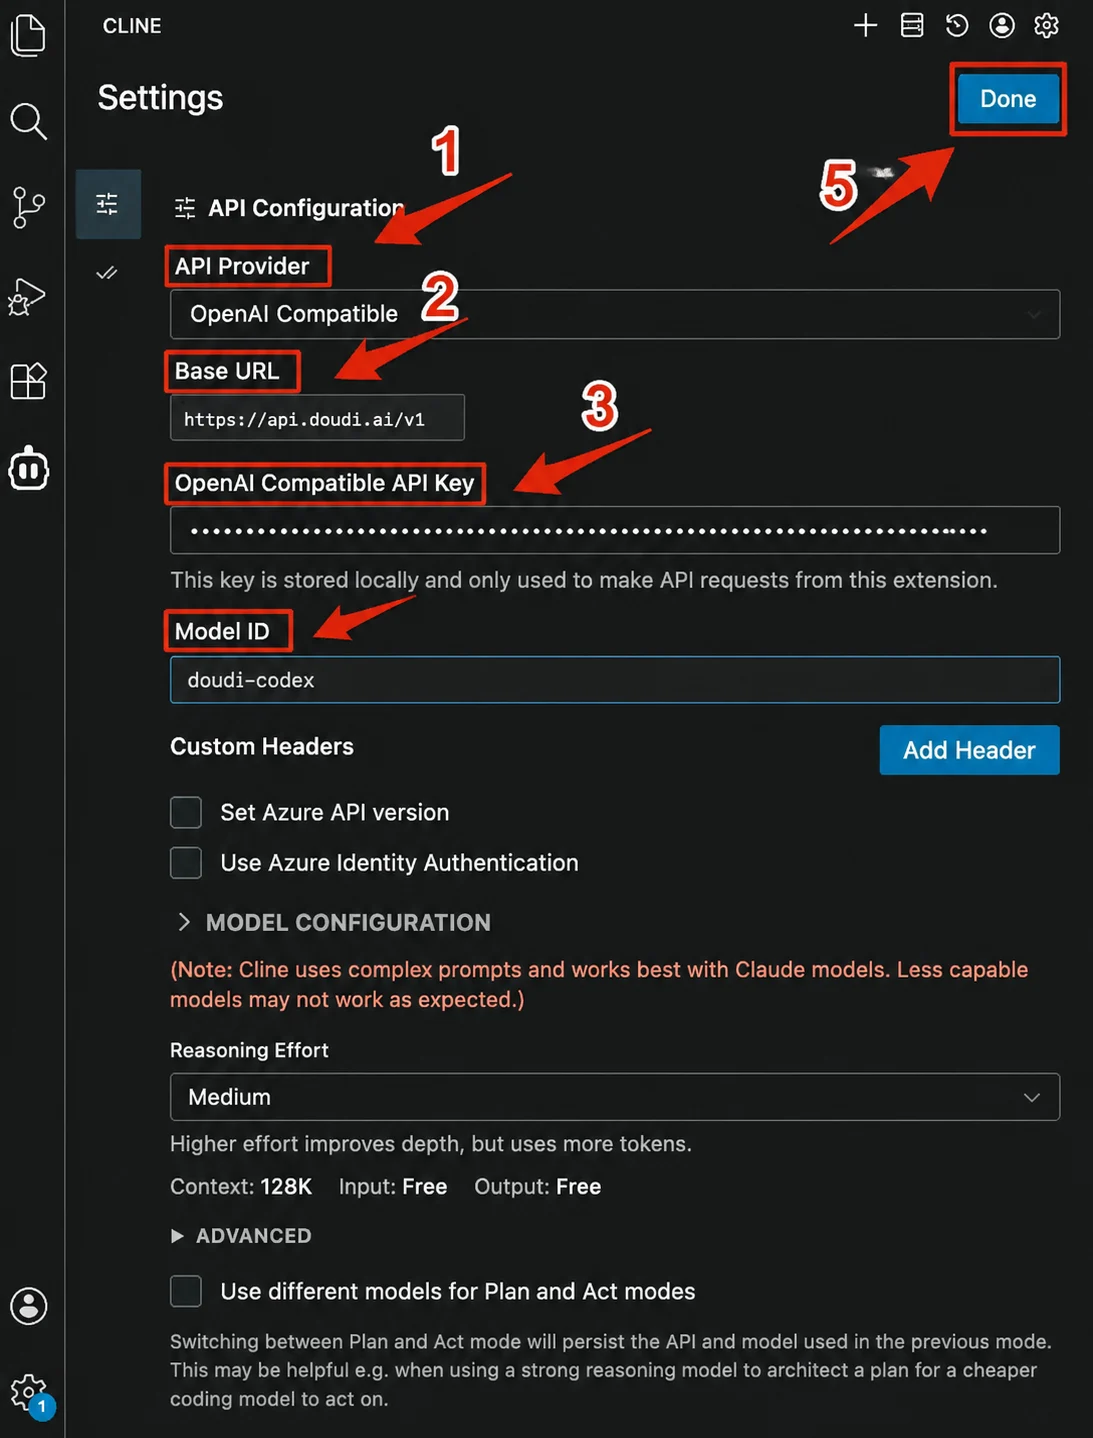Enable Use Azure Identity Authentication checkbox

click(x=186, y=862)
